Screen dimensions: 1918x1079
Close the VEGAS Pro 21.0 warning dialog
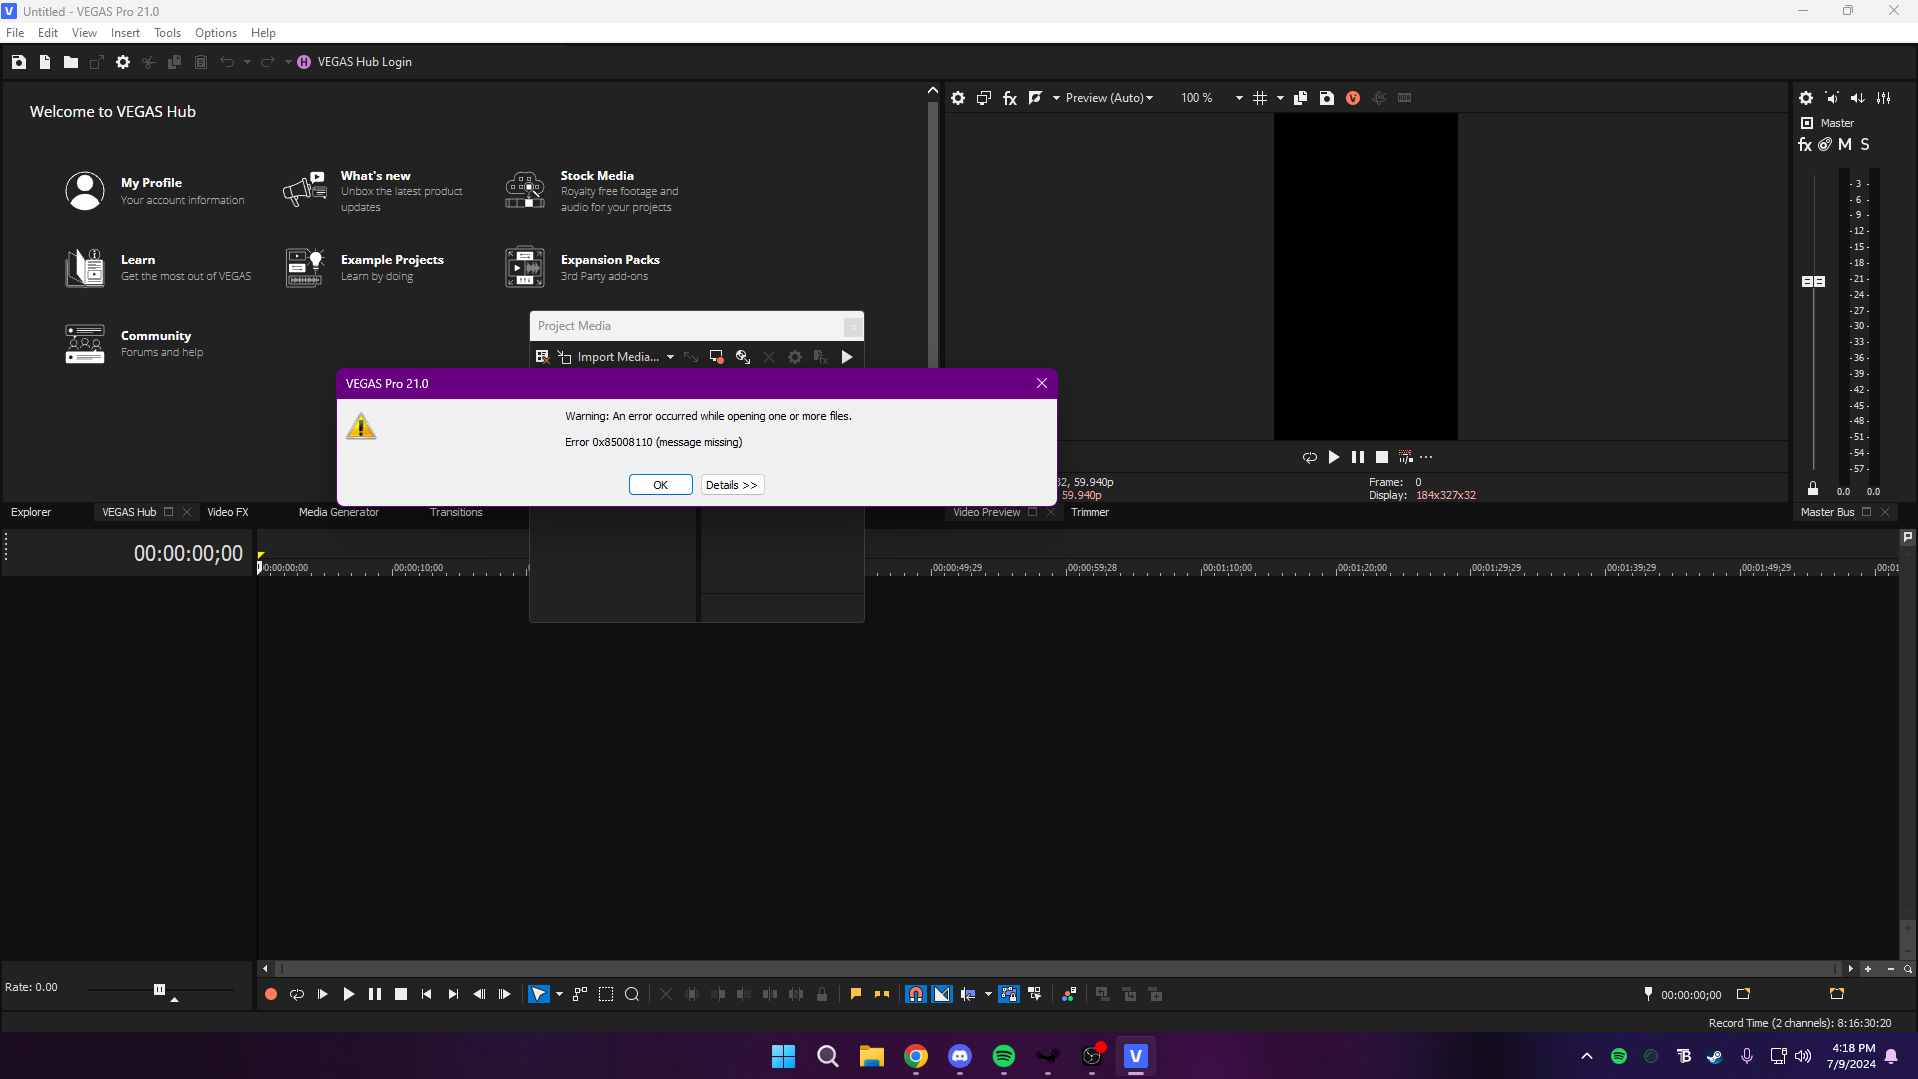[x=1042, y=383]
